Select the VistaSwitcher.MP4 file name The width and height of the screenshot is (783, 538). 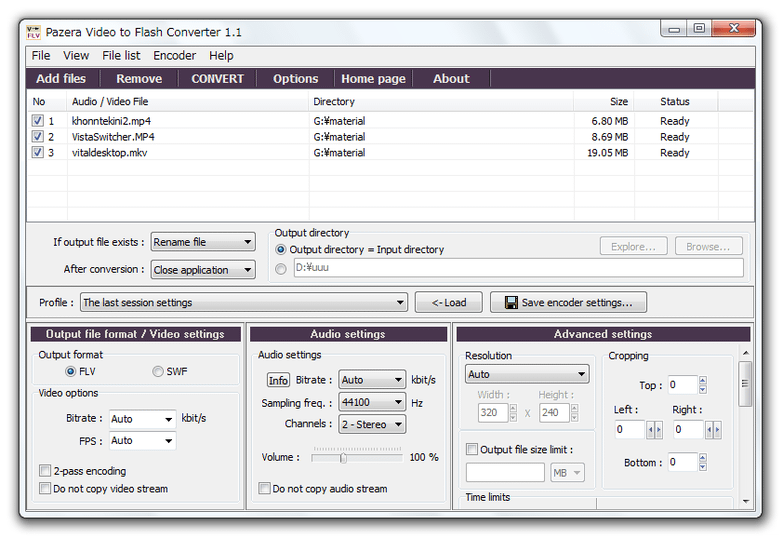(x=113, y=137)
